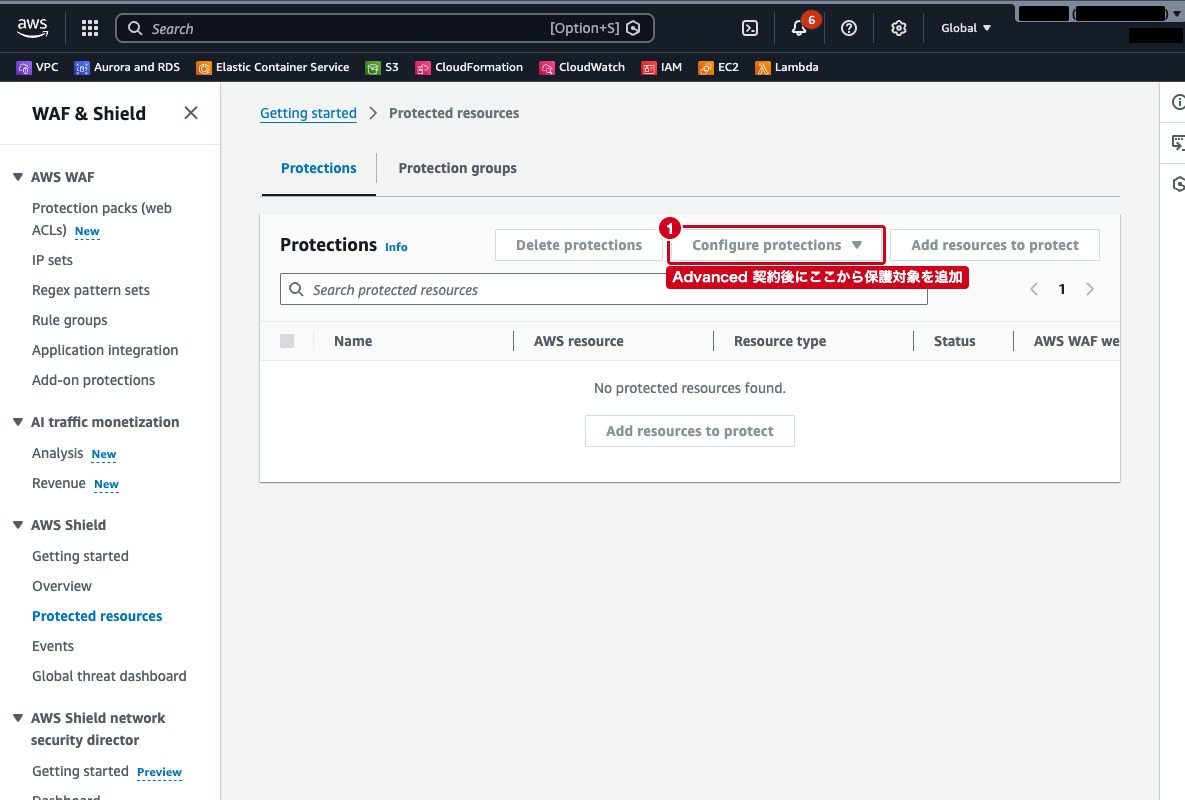Open the Lambda shortcut
Viewport: 1185px width, 800px height.
(787, 67)
